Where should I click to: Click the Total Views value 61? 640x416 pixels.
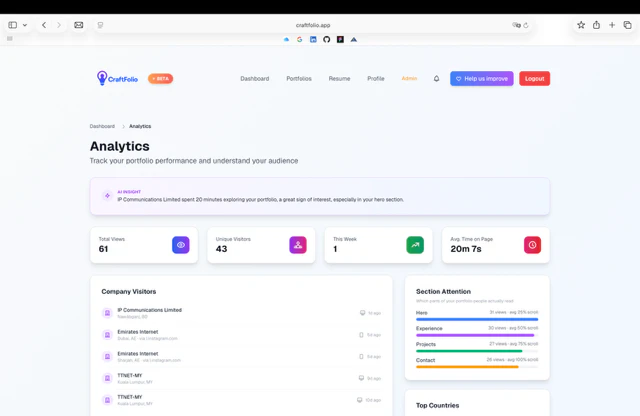coord(103,249)
